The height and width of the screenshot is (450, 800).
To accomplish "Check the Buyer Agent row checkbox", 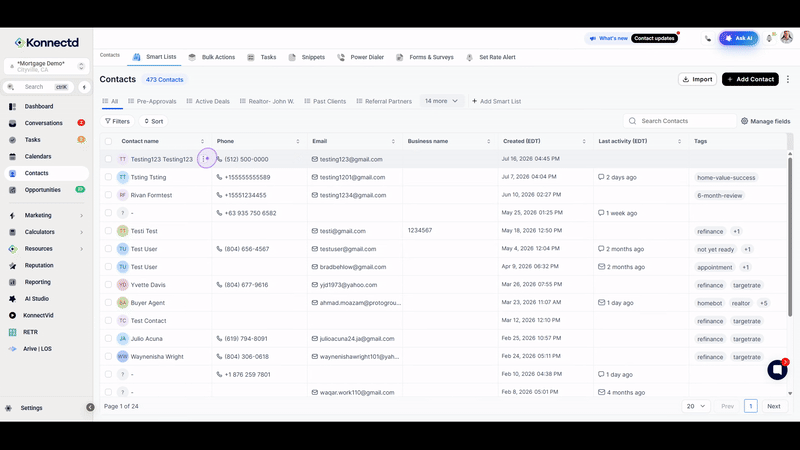I will (108, 303).
